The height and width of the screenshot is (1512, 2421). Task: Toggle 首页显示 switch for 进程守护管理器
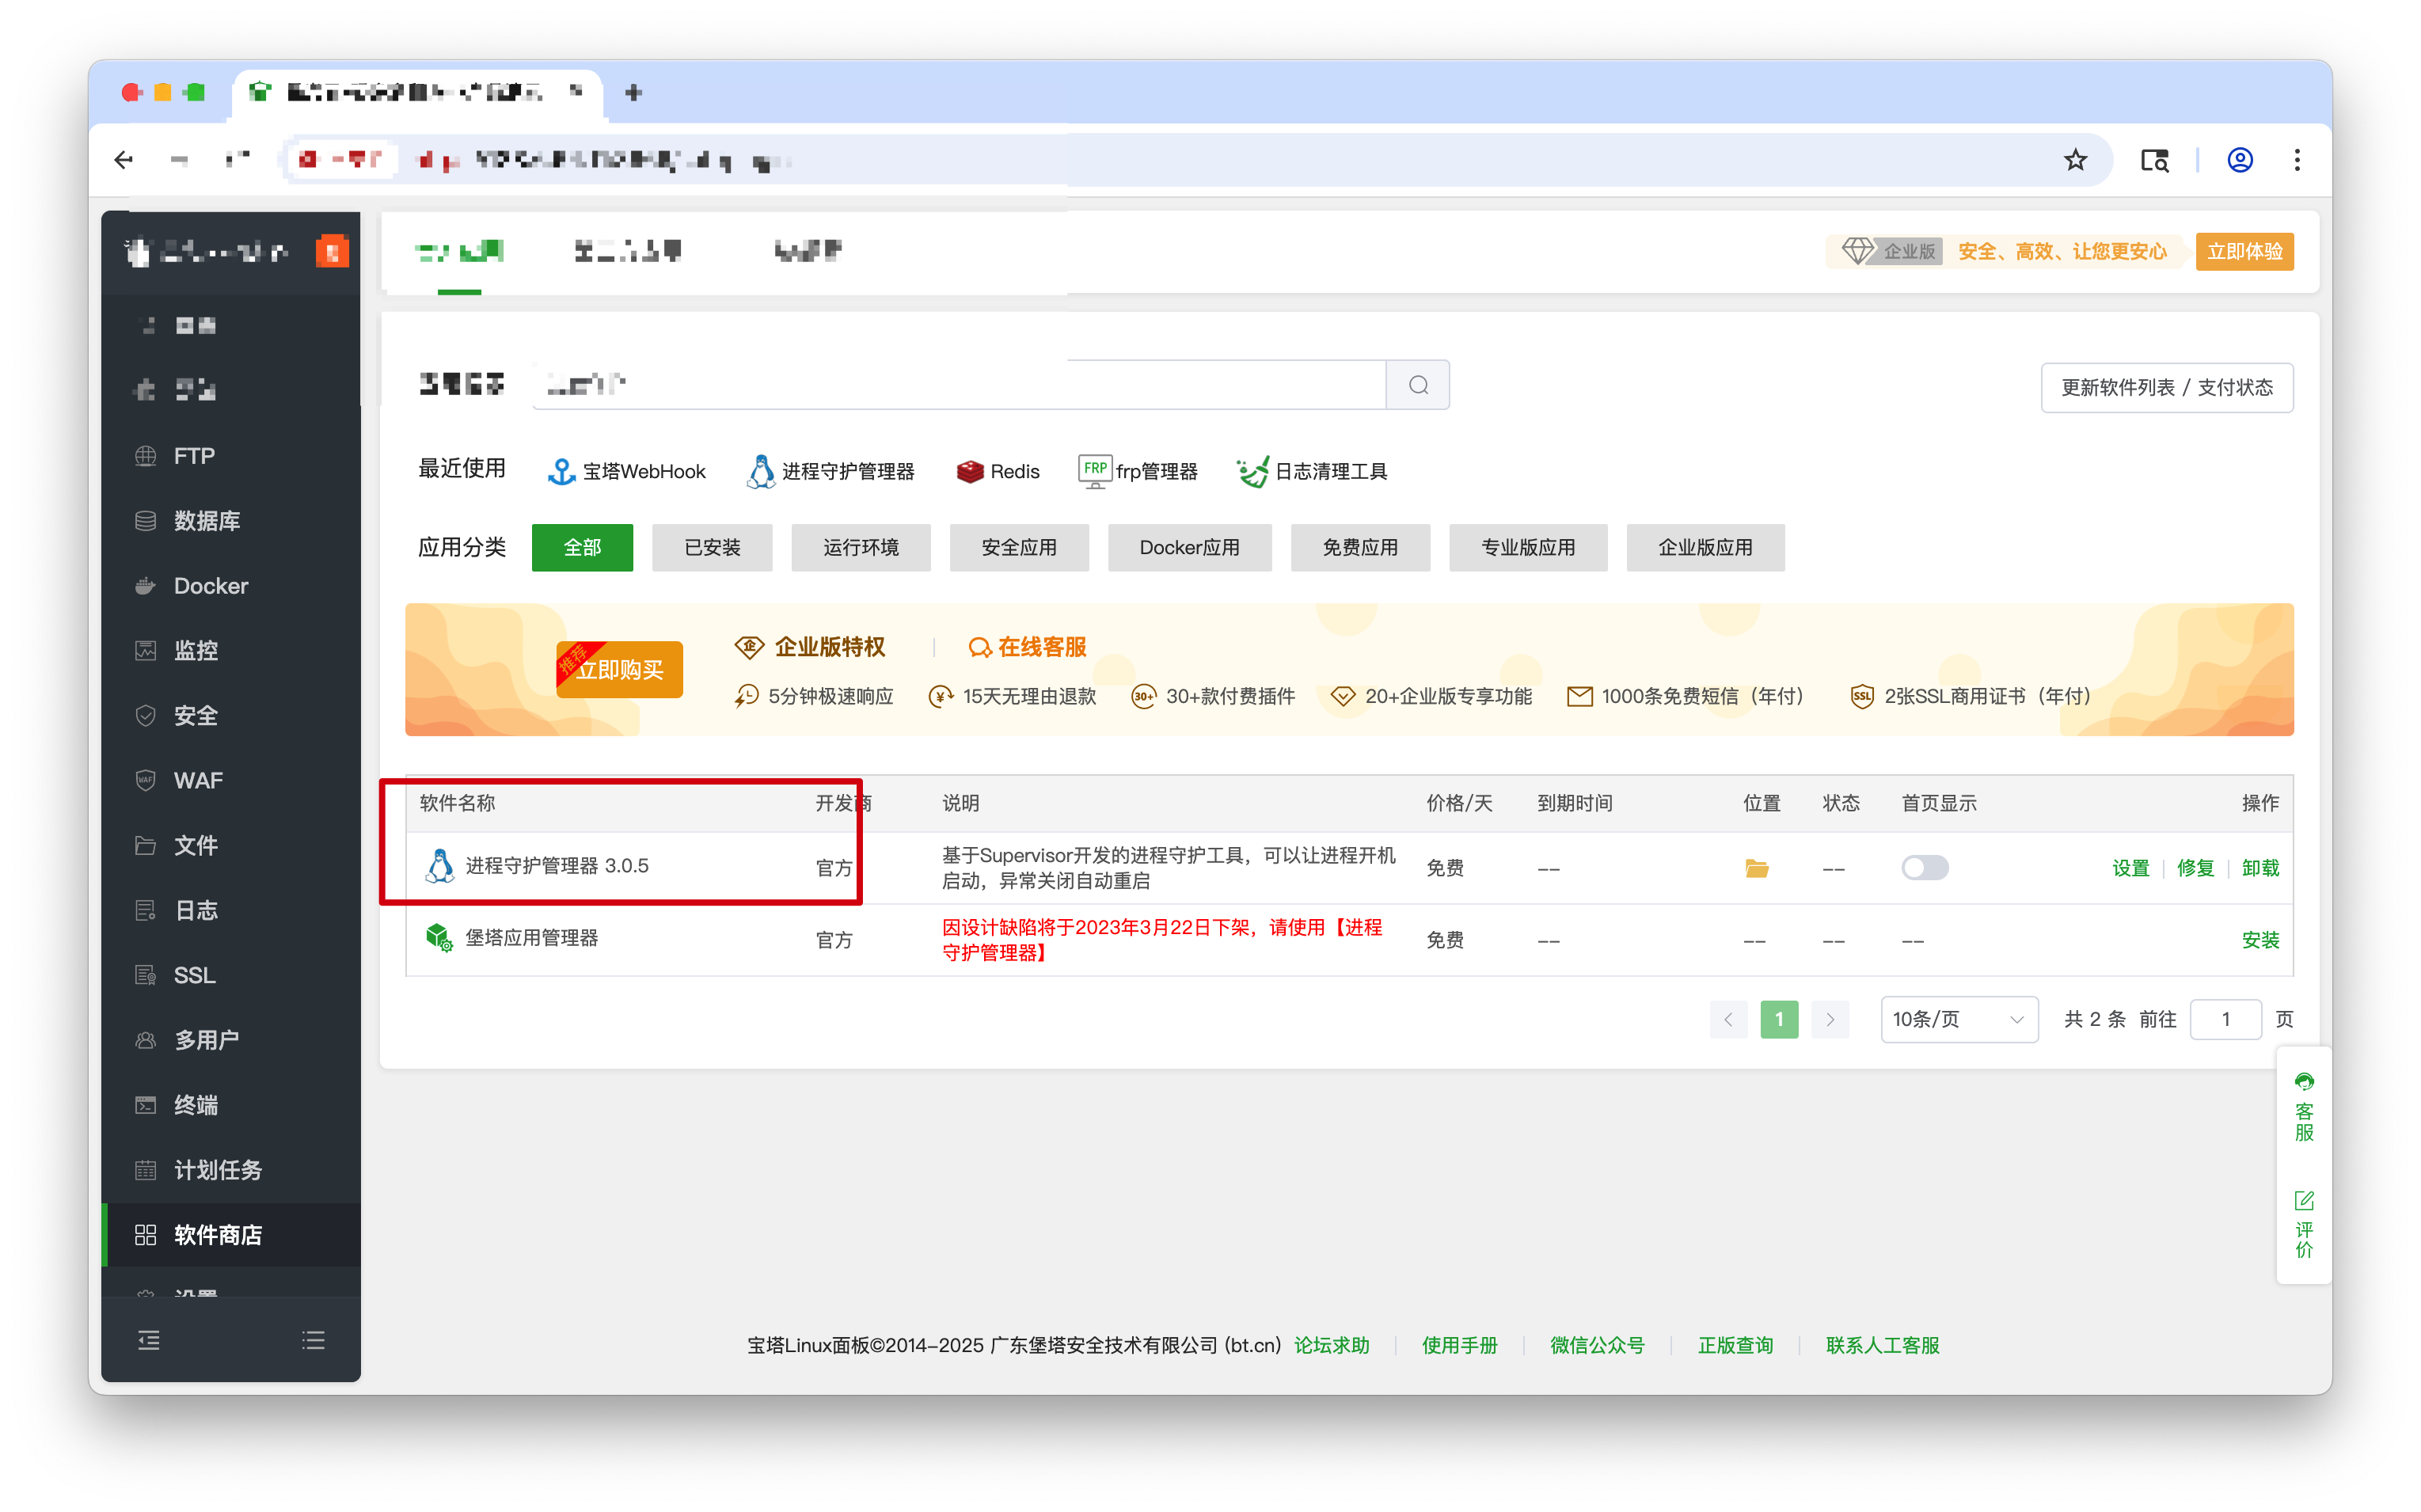coord(1924,868)
